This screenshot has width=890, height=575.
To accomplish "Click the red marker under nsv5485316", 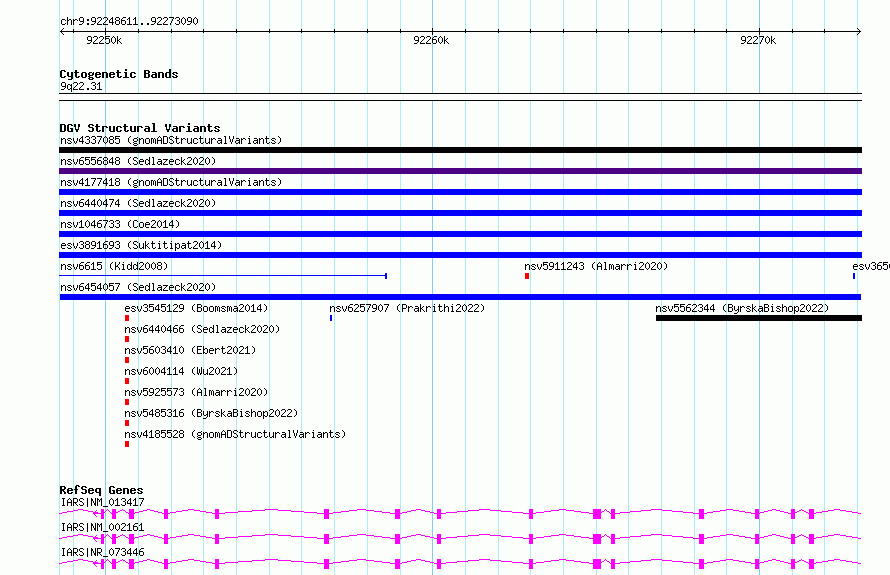I will click(127, 423).
